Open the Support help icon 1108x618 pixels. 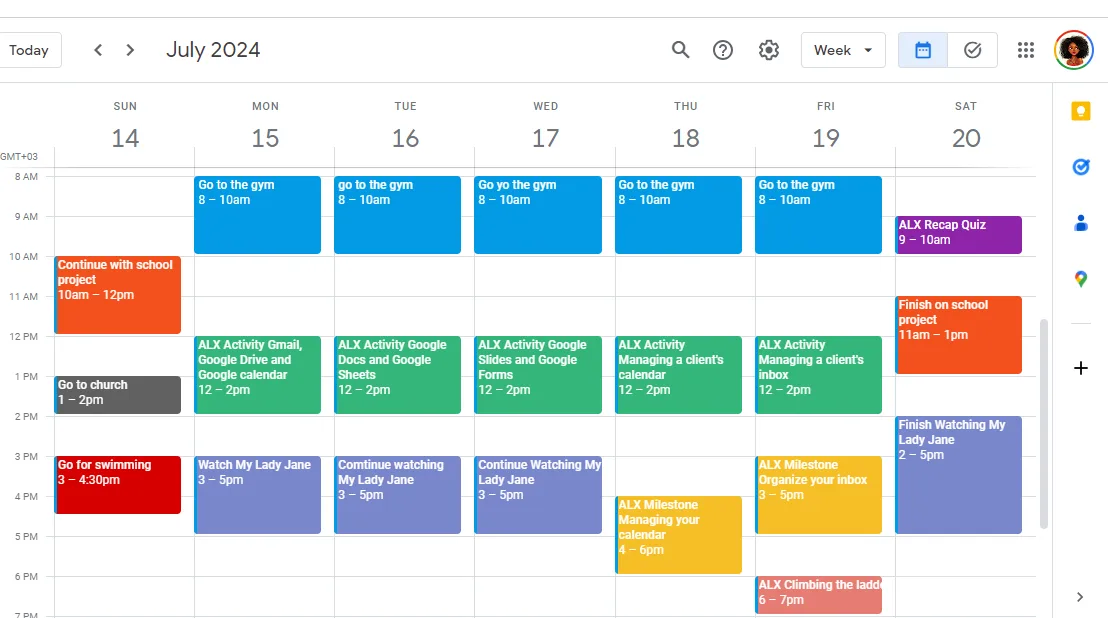pyautogui.click(x=723, y=50)
